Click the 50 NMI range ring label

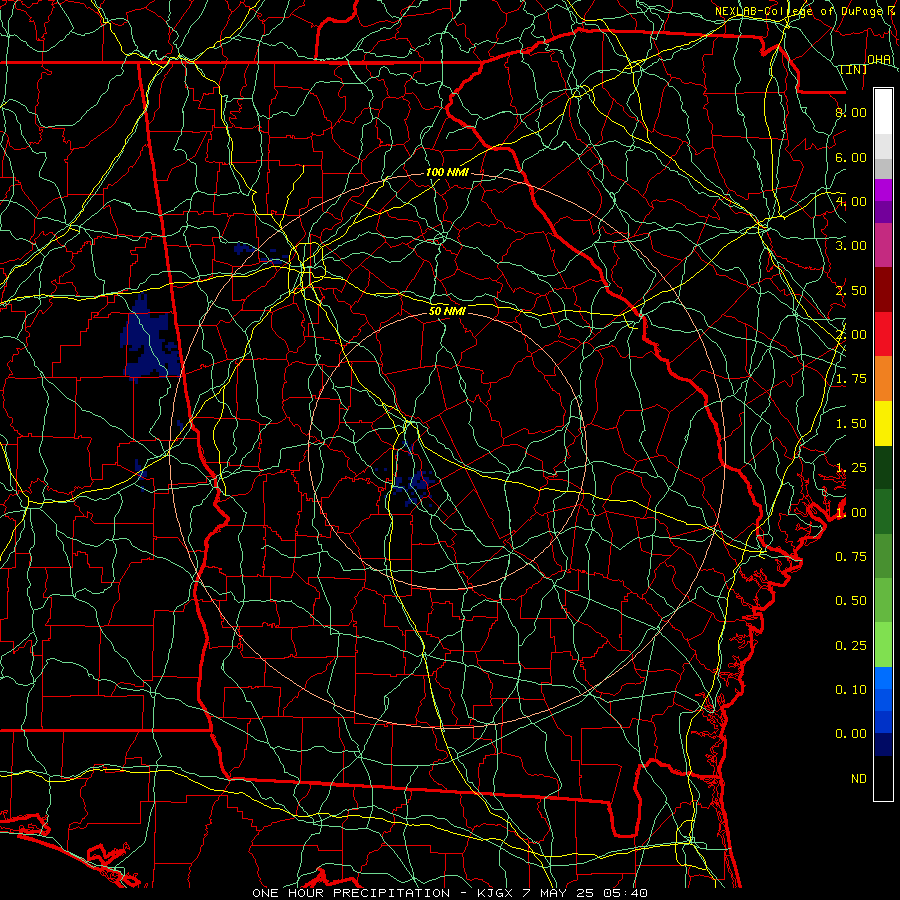(x=447, y=311)
